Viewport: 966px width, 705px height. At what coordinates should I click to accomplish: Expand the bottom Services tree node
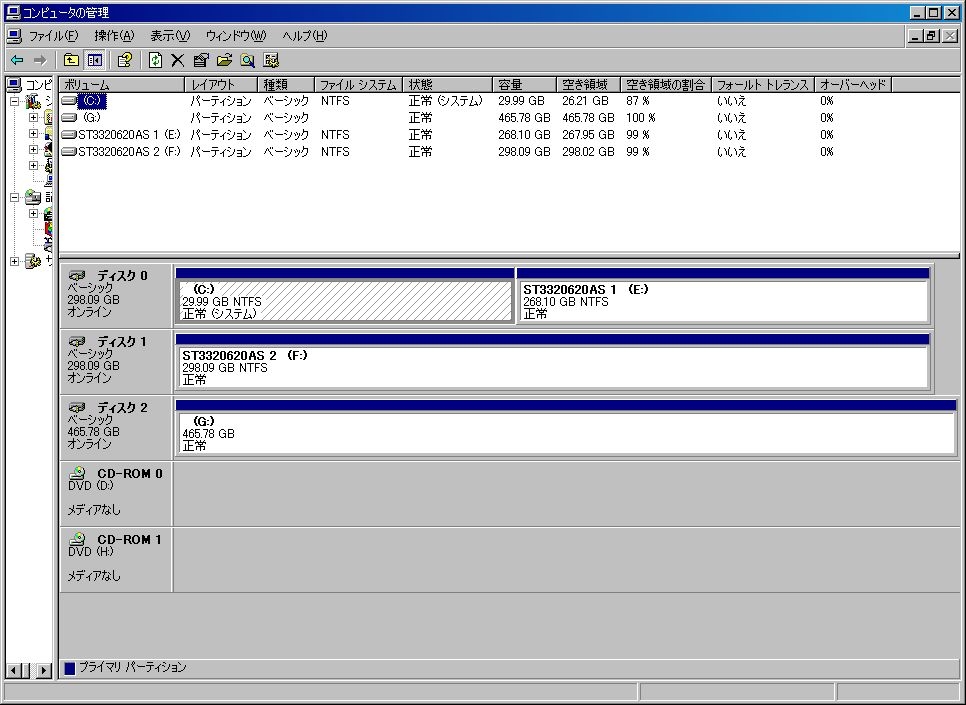pos(15,261)
